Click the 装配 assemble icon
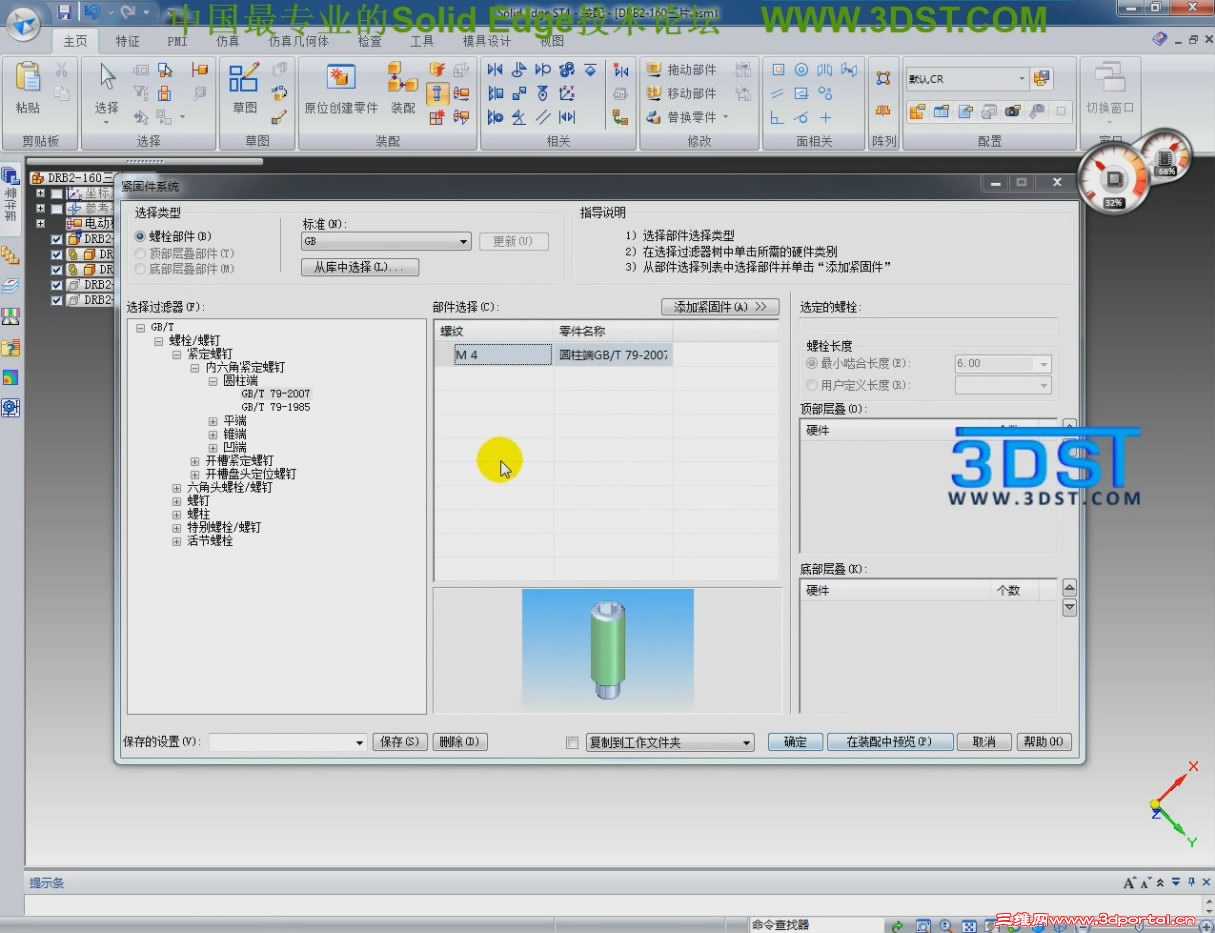1215x933 pixels. pyautogui.click(x=402, y=78)
